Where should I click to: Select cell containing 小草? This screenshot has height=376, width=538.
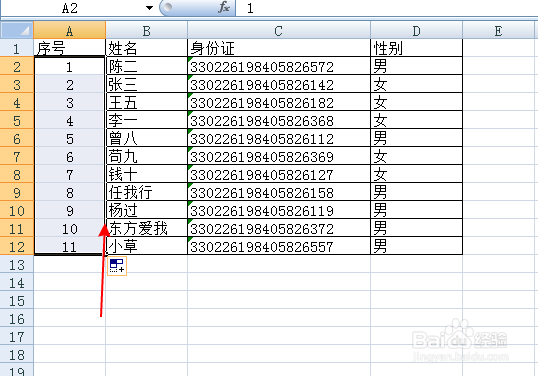(x=147, y=246)
